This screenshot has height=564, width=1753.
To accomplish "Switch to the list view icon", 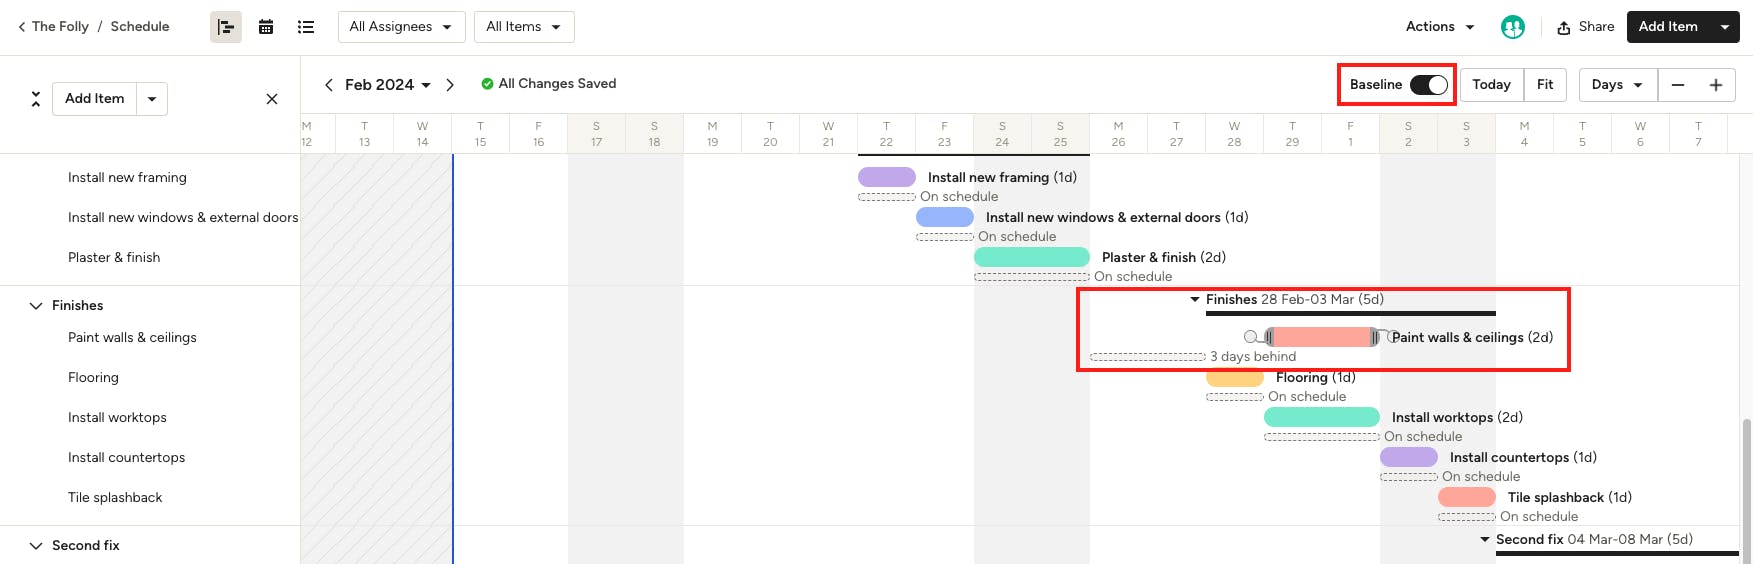I will pyautogui.click(x=306, y=27).
